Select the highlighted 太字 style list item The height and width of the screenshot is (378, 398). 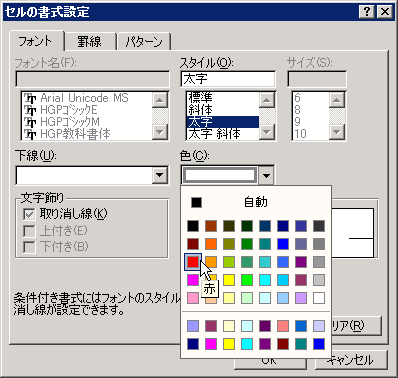[223, 122]
